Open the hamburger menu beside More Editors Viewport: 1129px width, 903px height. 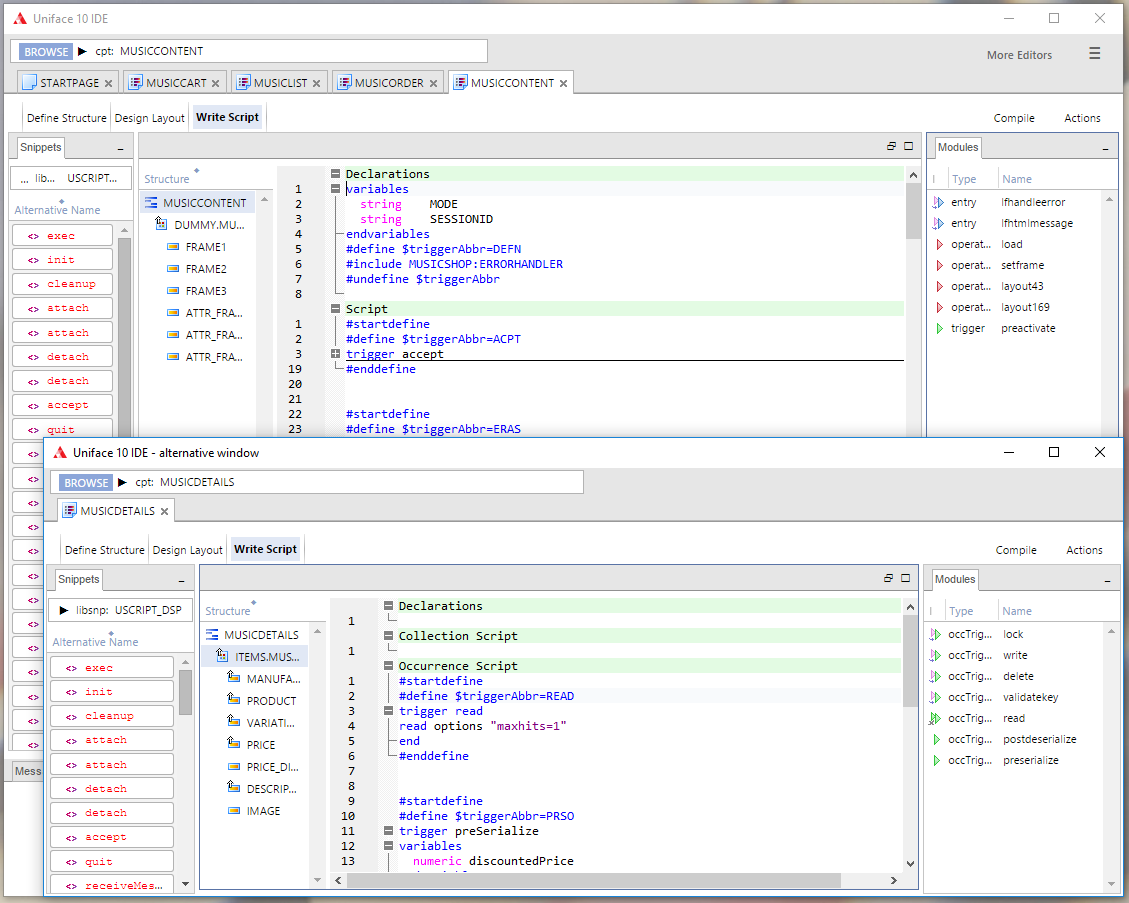(x=1095, y=54)
